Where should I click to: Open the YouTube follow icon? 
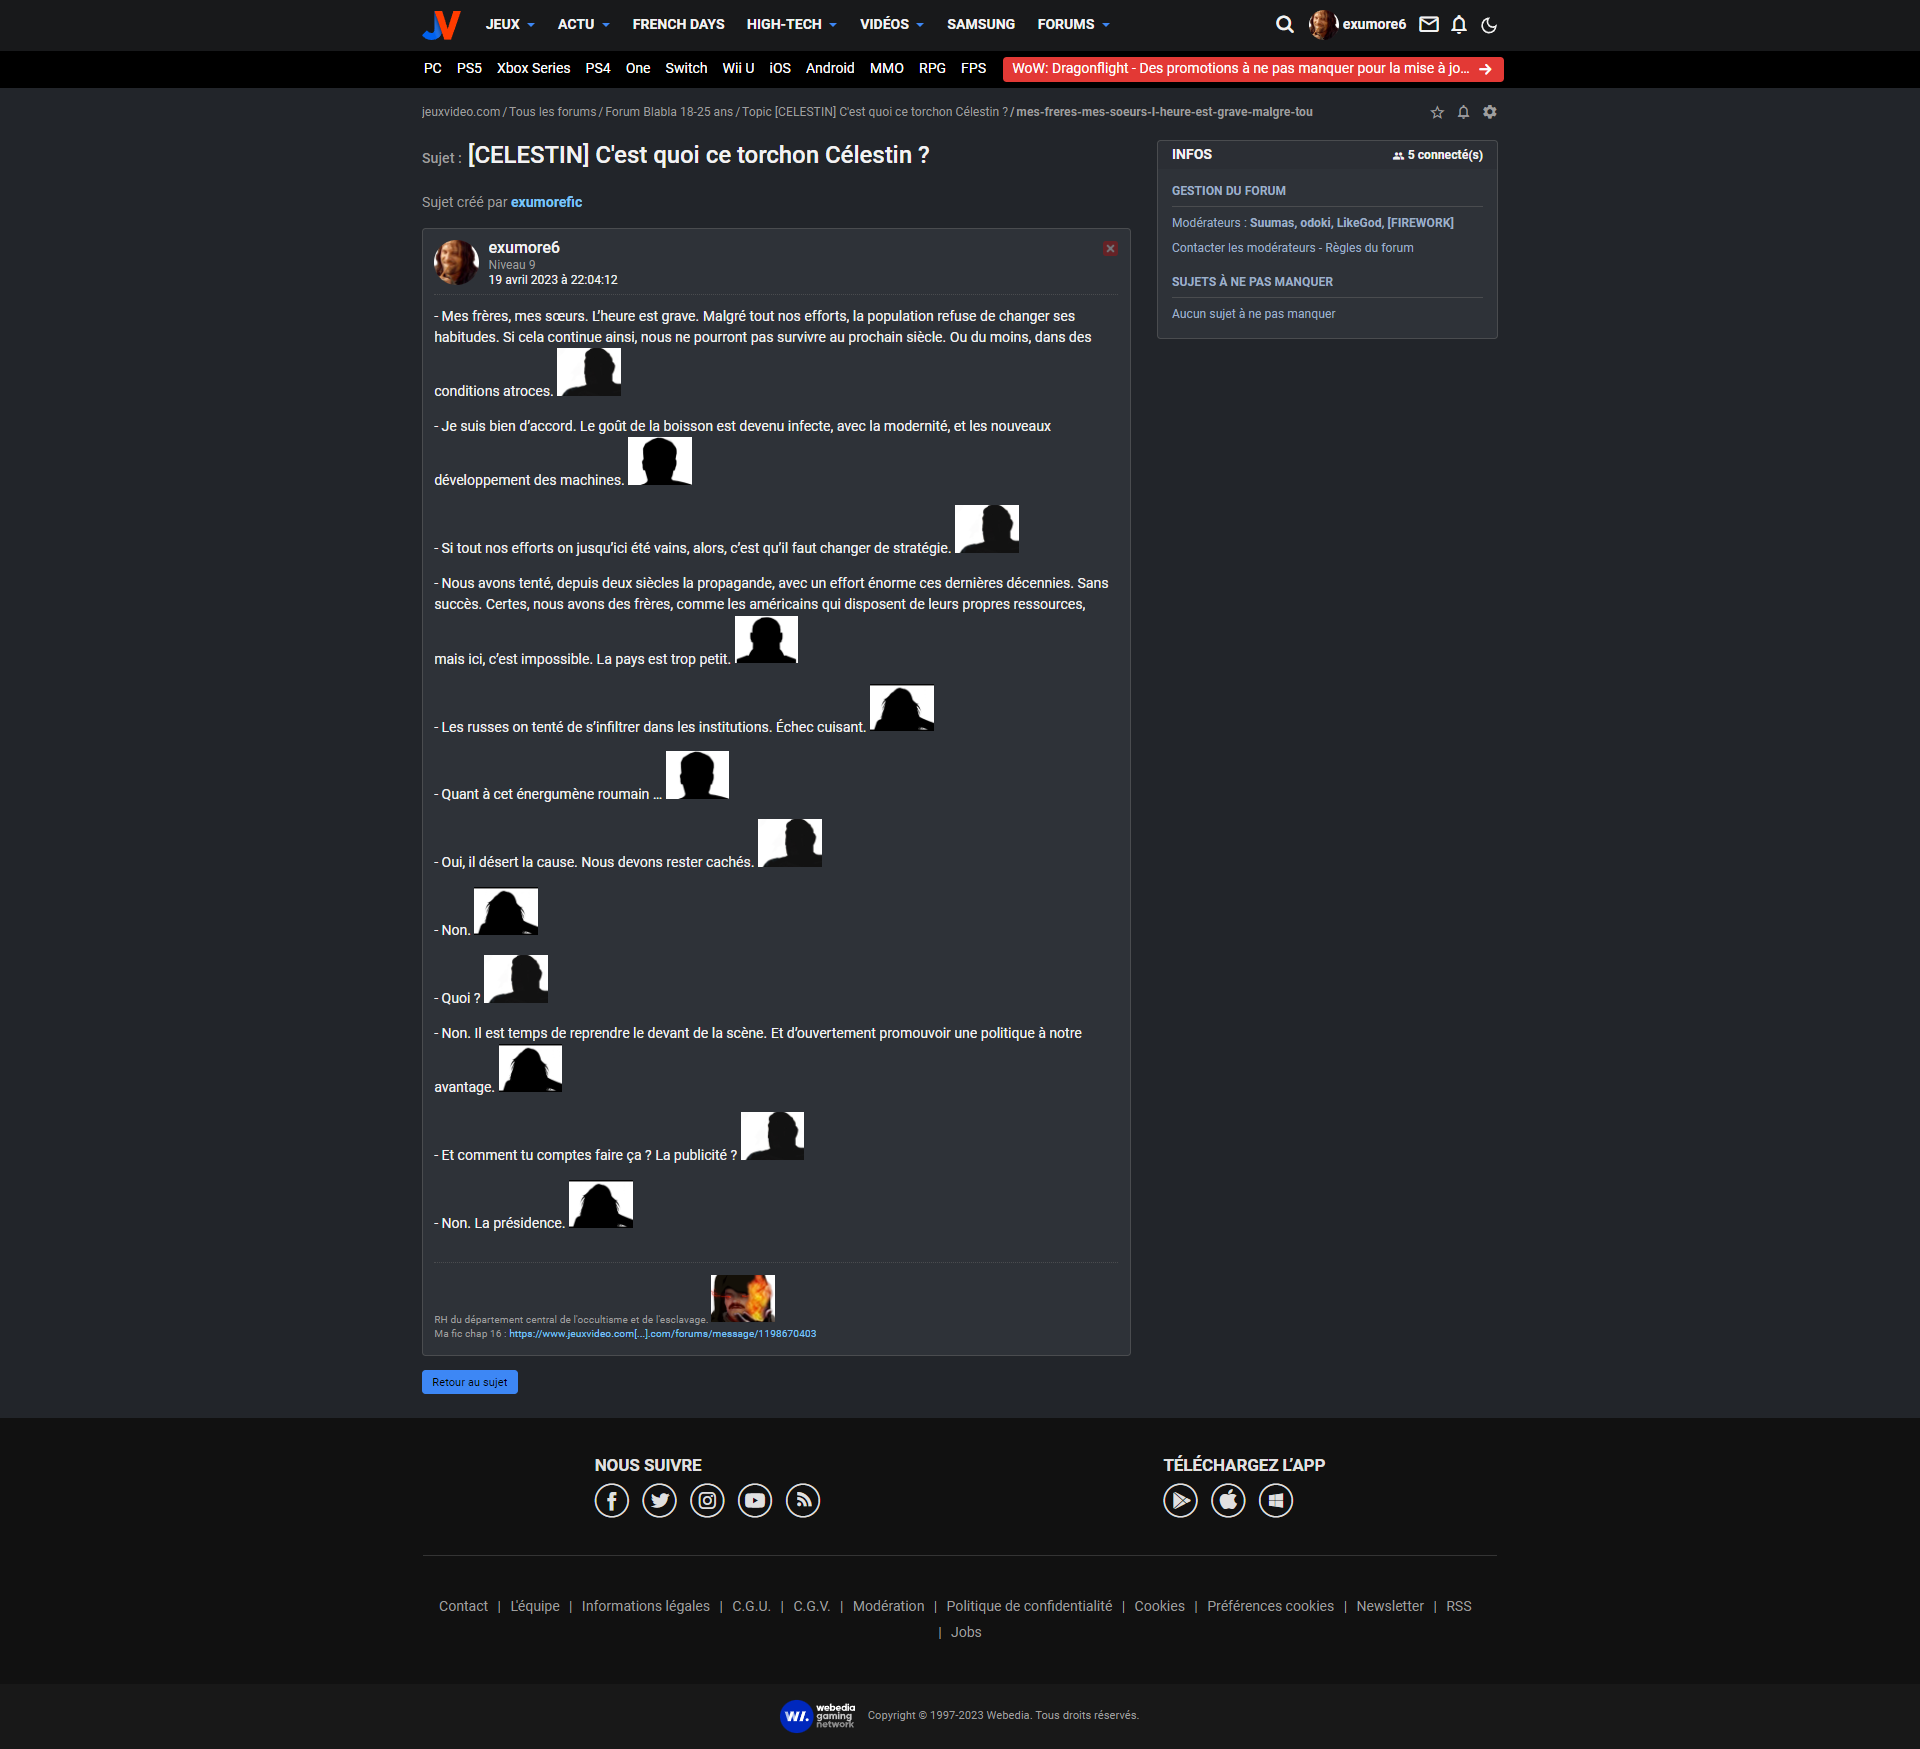(755, 1500)
